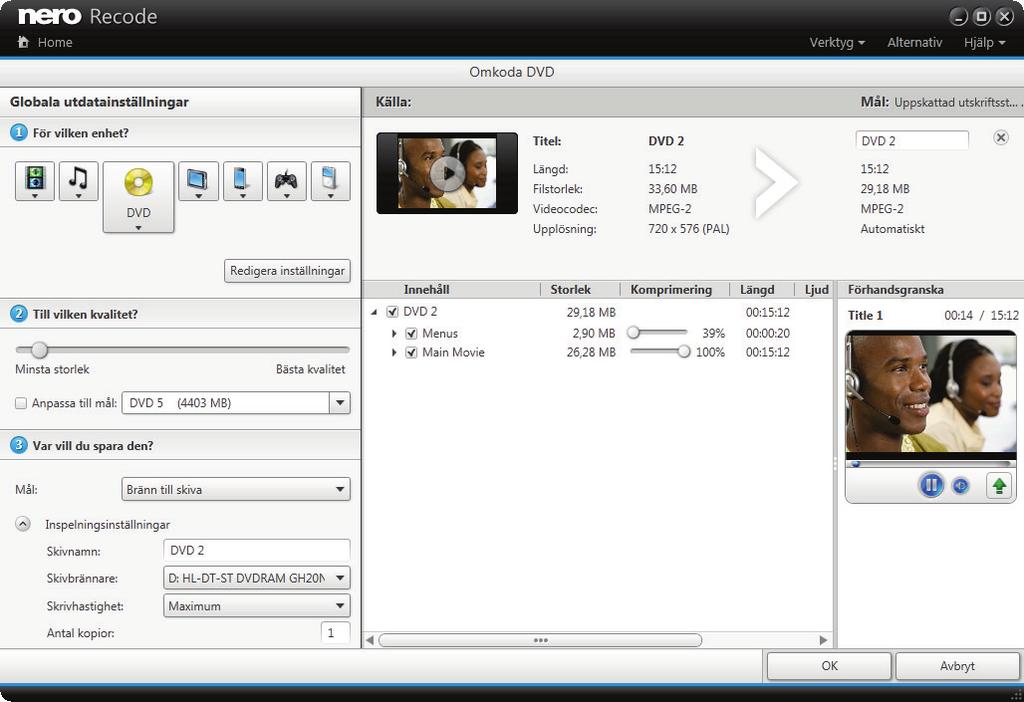Select the mobile phone device icon
This screenshot has height=702, width=1024.
242,181
